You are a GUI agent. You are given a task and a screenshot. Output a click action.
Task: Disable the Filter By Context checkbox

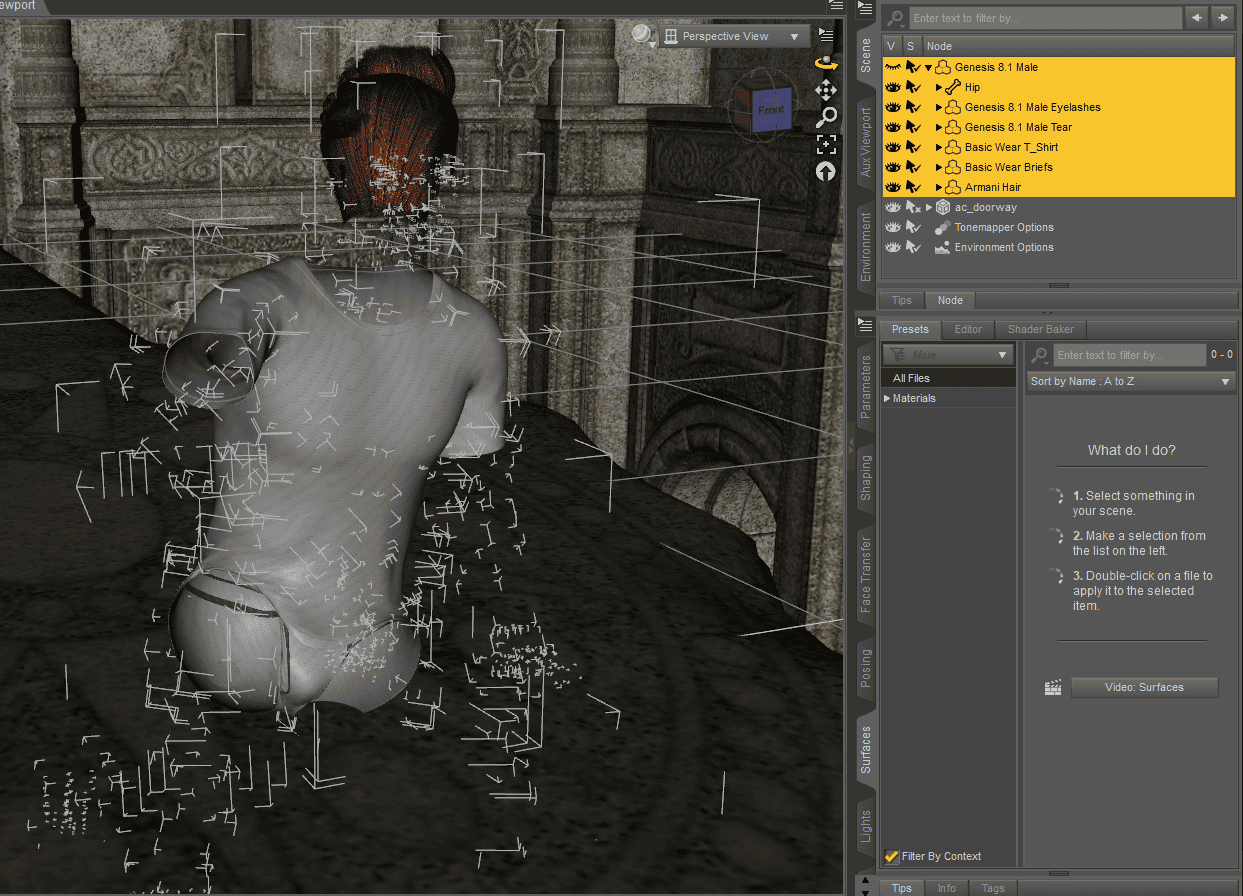click(x=891, y=856)
